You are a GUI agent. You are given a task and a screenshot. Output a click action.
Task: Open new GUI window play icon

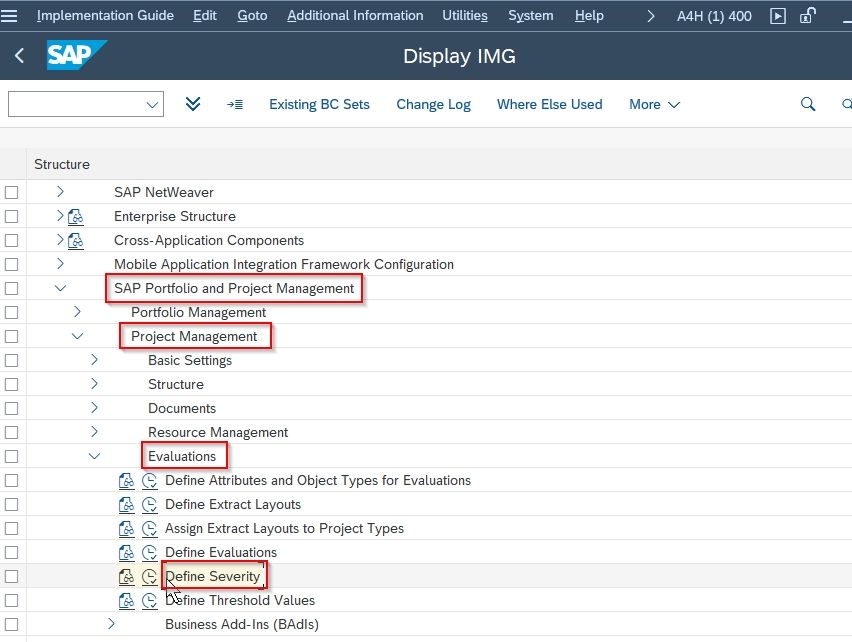click(x=778, y=16)
